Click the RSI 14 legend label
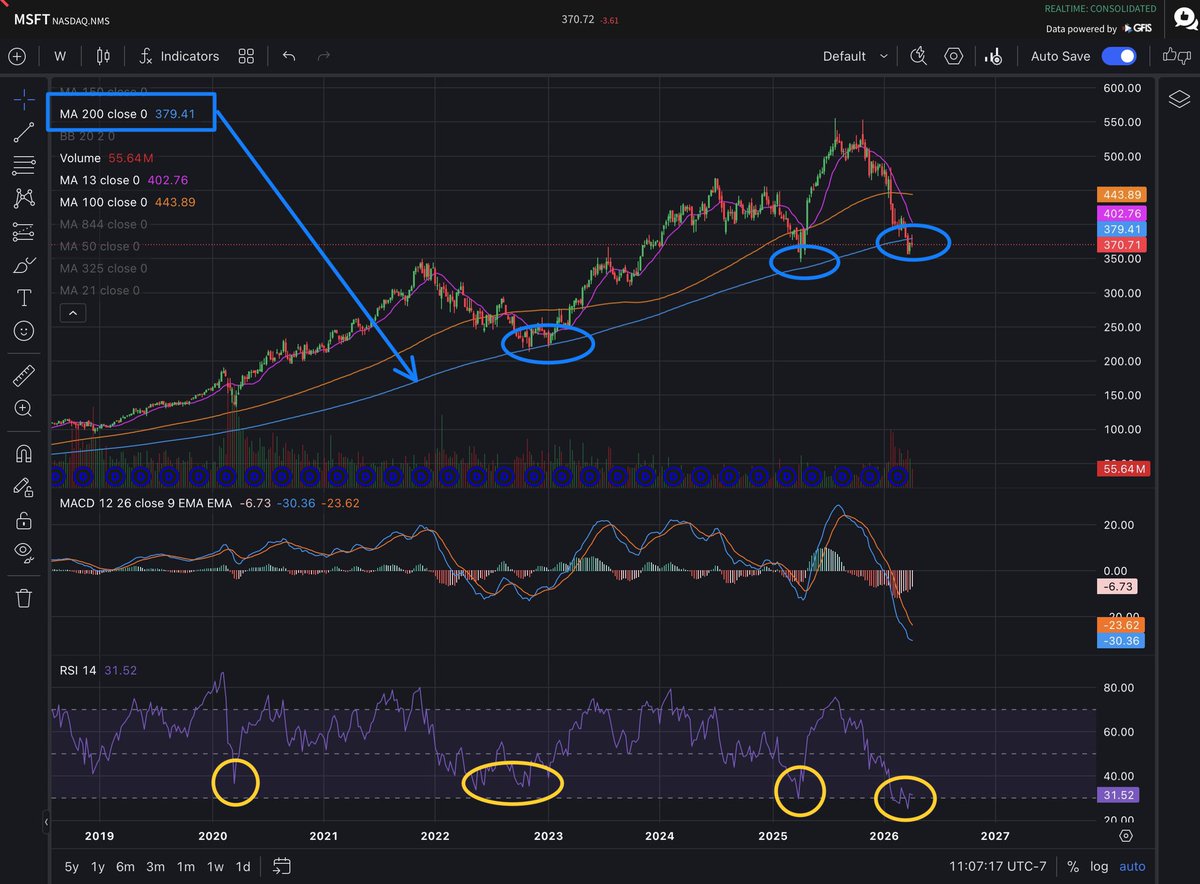This screenshot has height=884, width=1200. click(78, 670)
